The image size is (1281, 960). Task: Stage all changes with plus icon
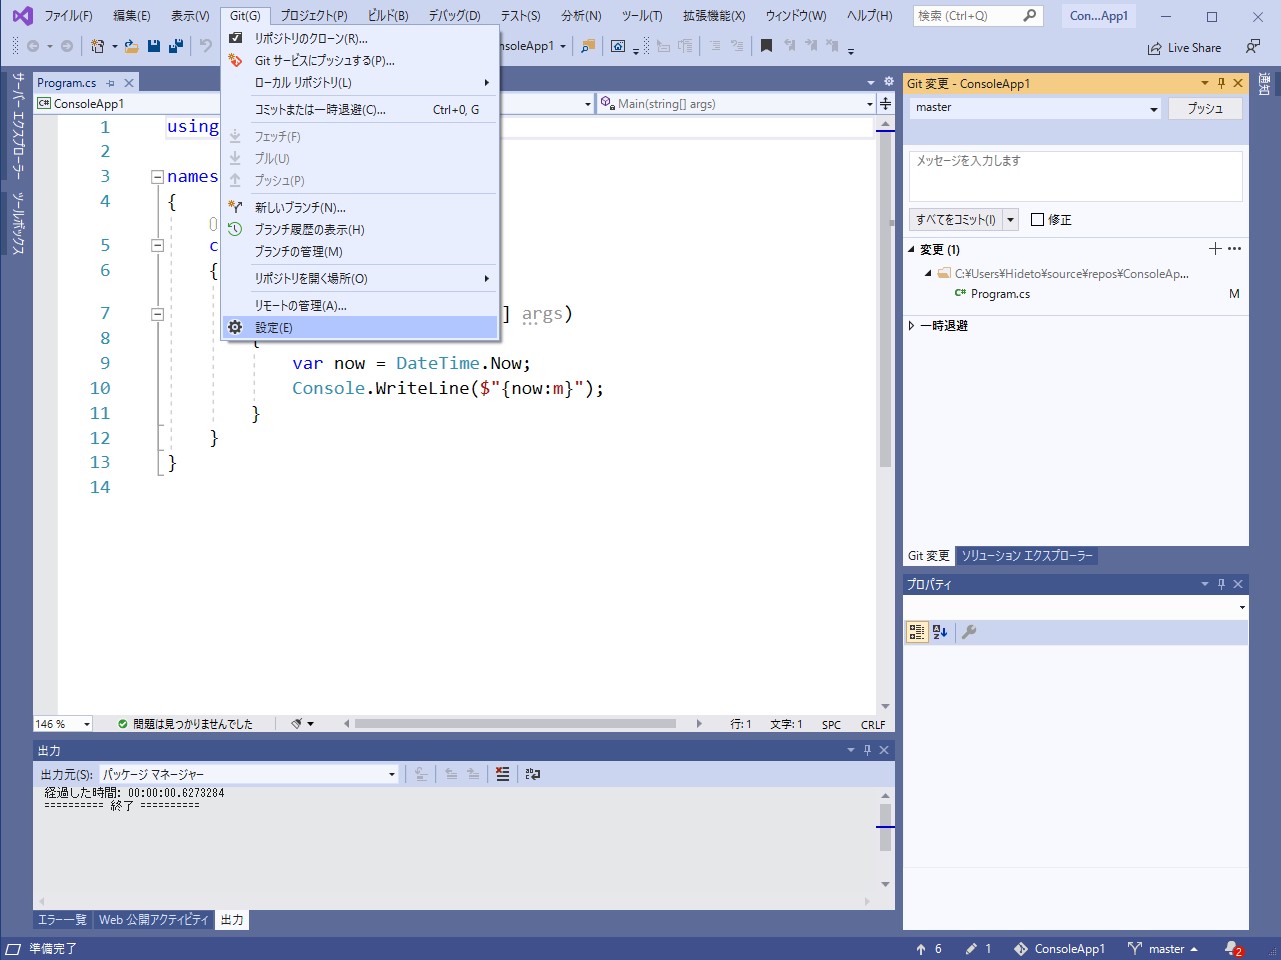[1215, 249]
